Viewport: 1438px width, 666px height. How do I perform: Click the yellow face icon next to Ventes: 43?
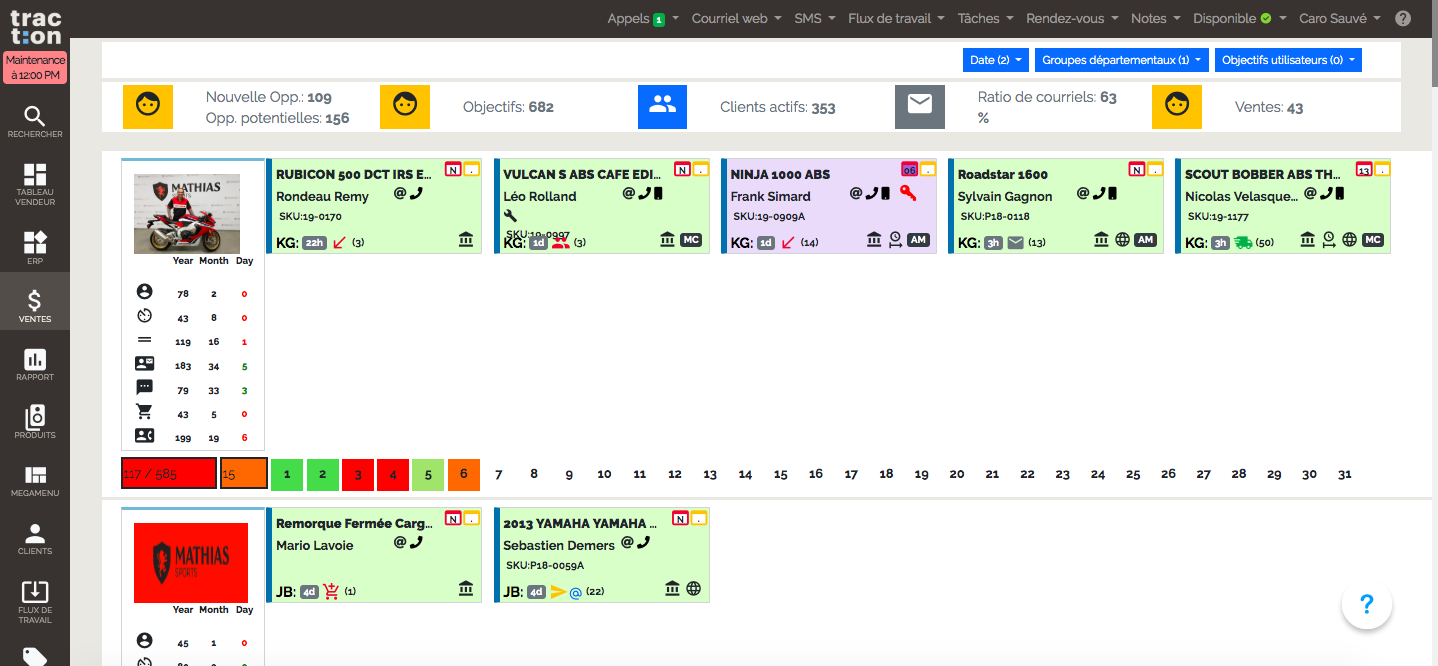[1177, 107]
